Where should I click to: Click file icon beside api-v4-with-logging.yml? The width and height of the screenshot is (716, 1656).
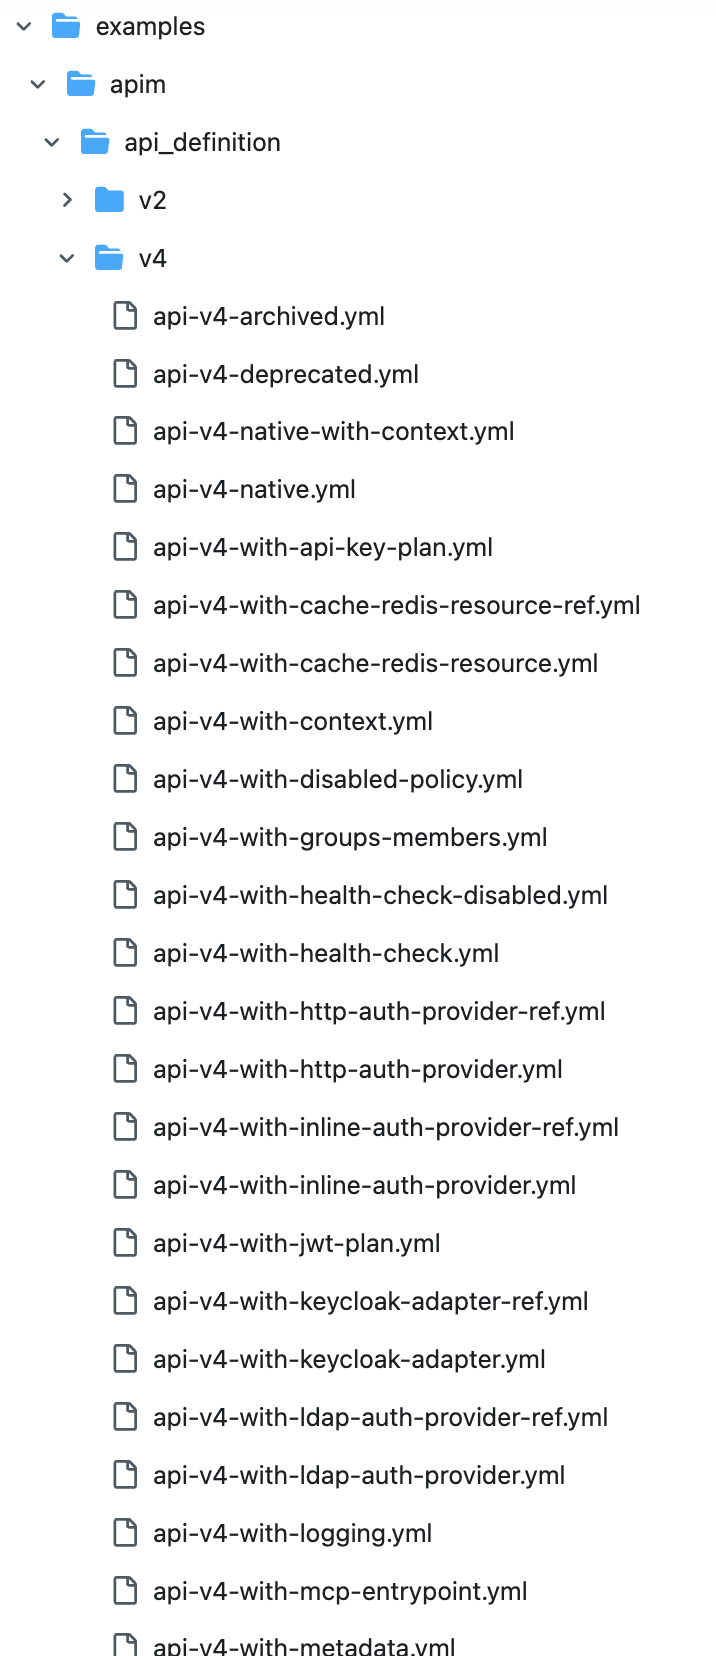click(x=125, y=1533)
